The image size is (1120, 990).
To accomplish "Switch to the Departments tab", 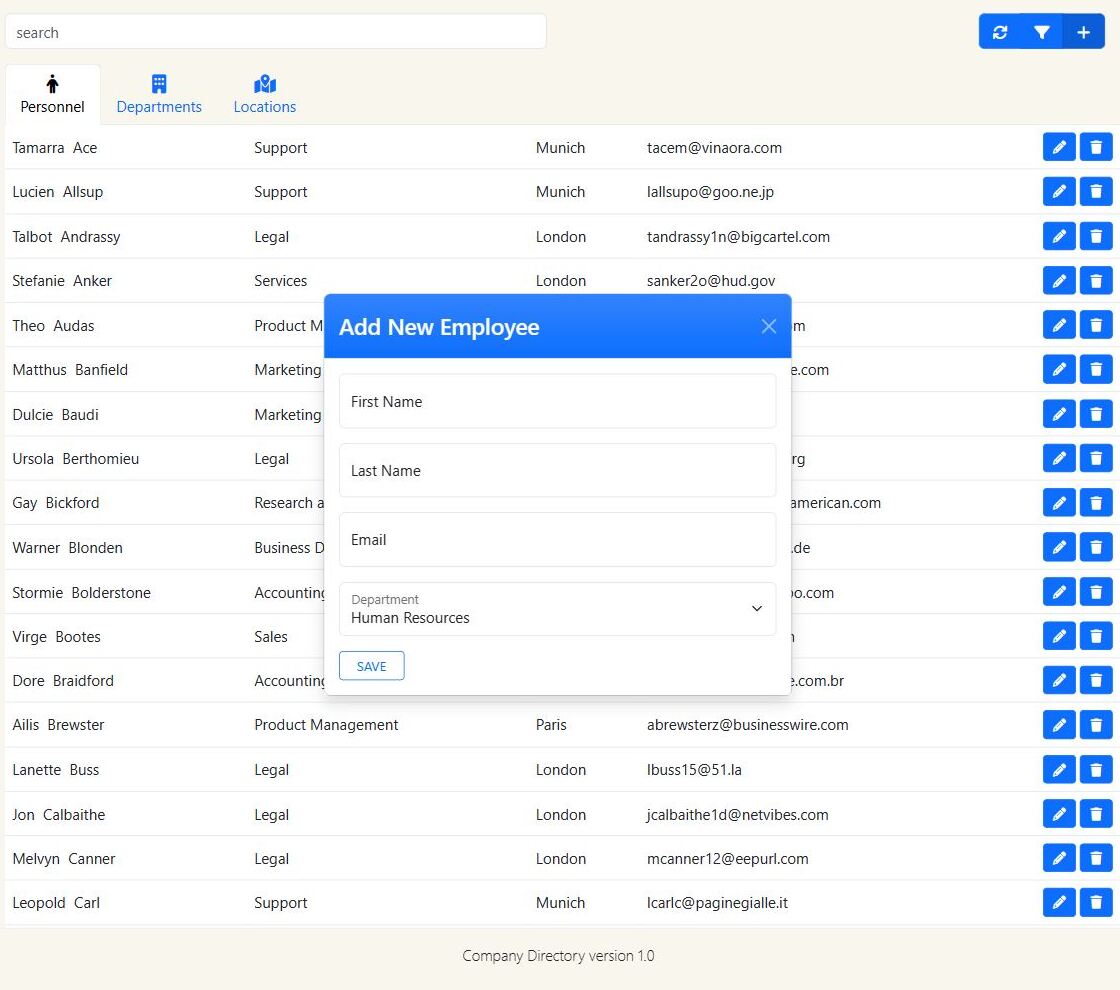I will point(159,95).
